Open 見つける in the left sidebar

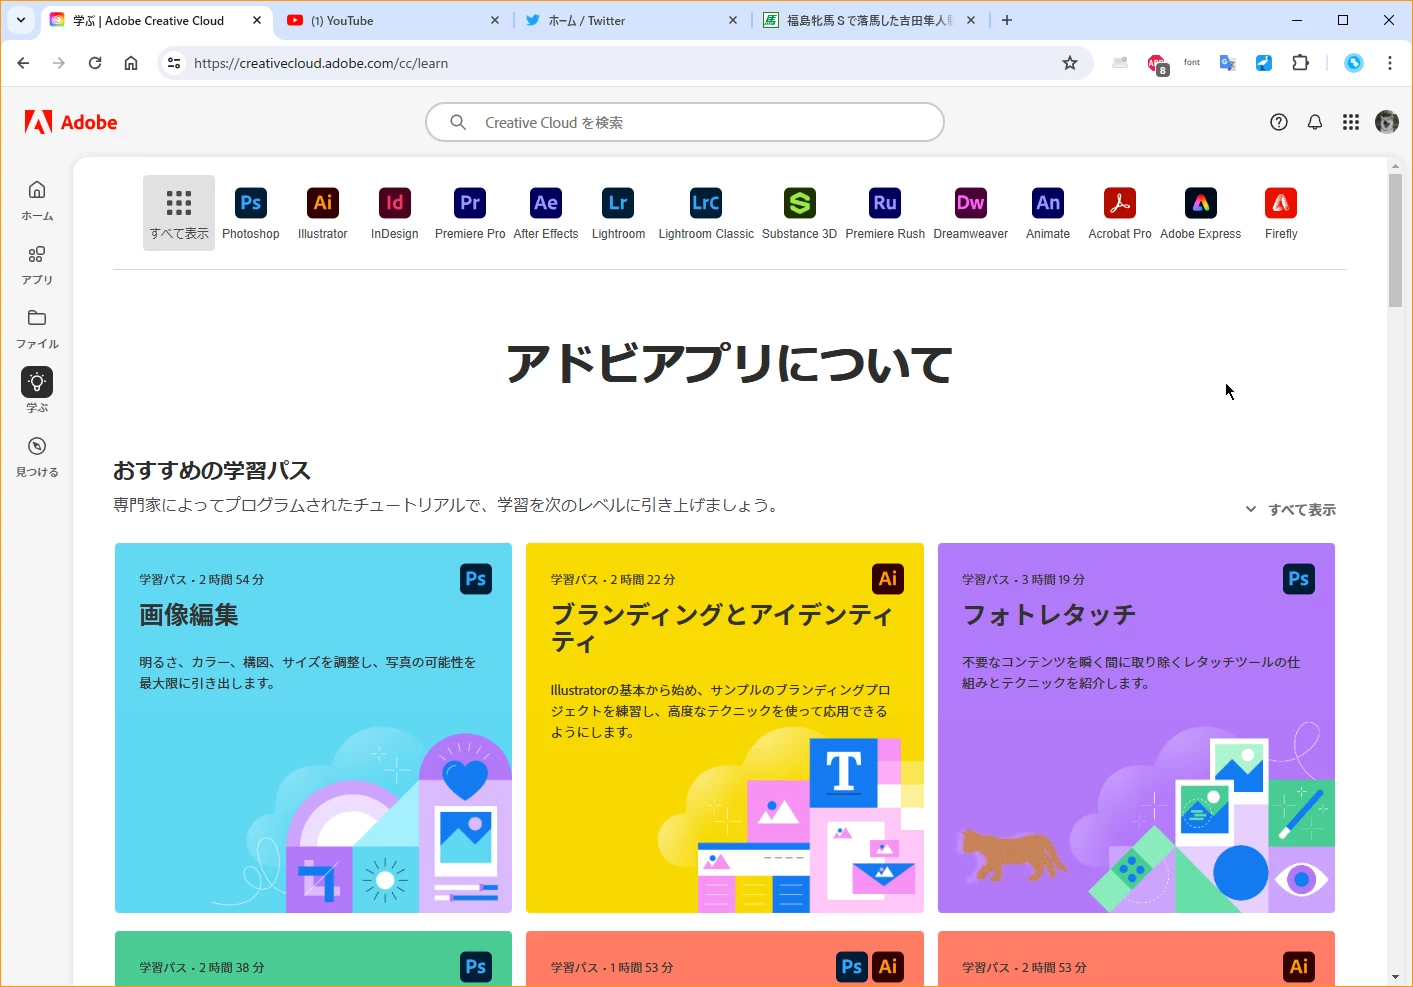37,457
